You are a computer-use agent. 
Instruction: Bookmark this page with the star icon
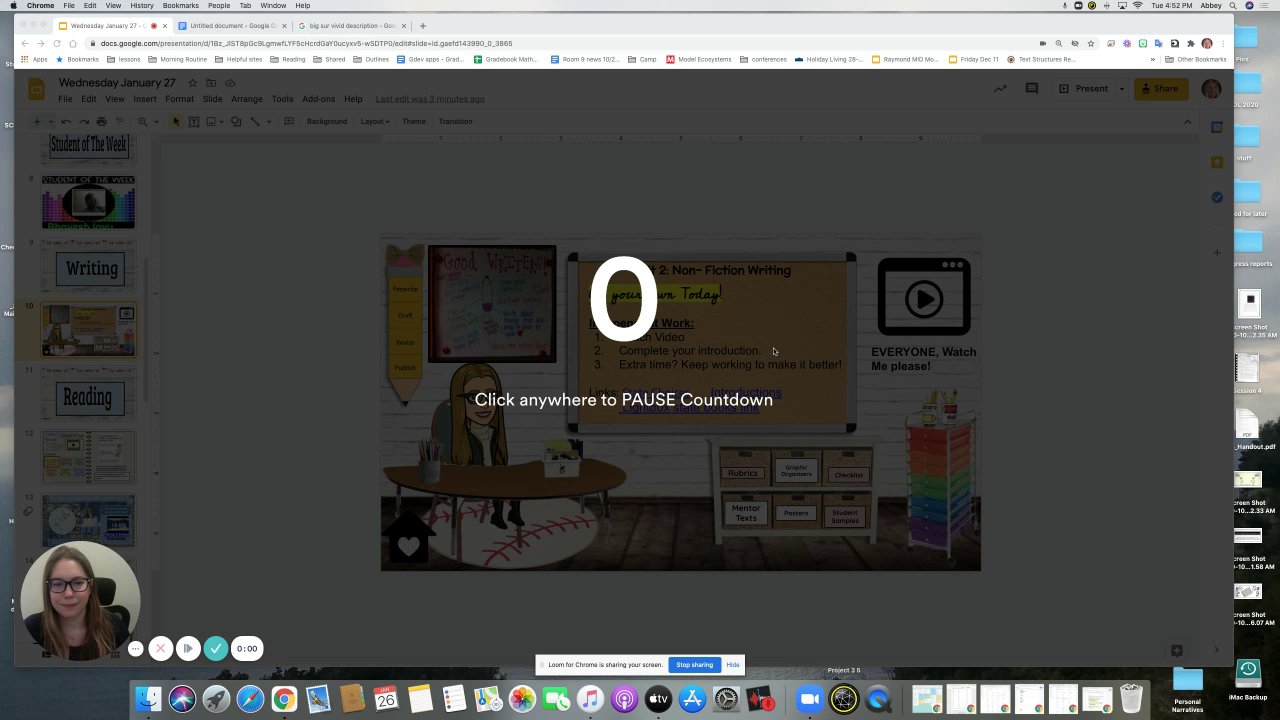point(1091,44)
